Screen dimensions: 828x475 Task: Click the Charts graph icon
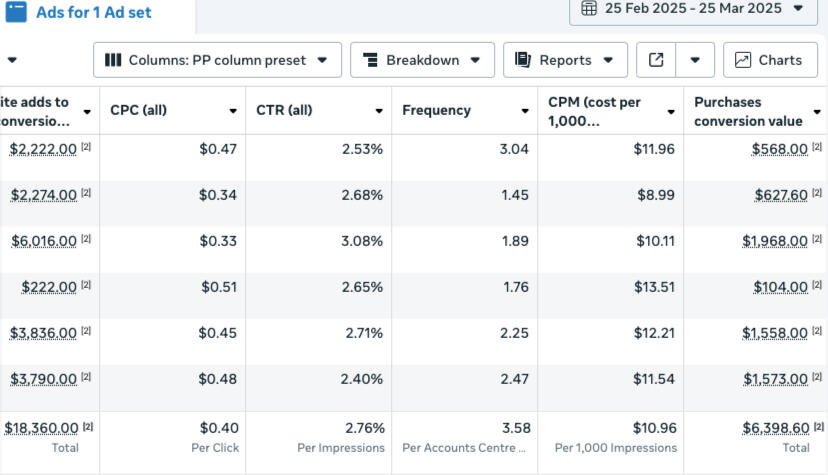743,60
